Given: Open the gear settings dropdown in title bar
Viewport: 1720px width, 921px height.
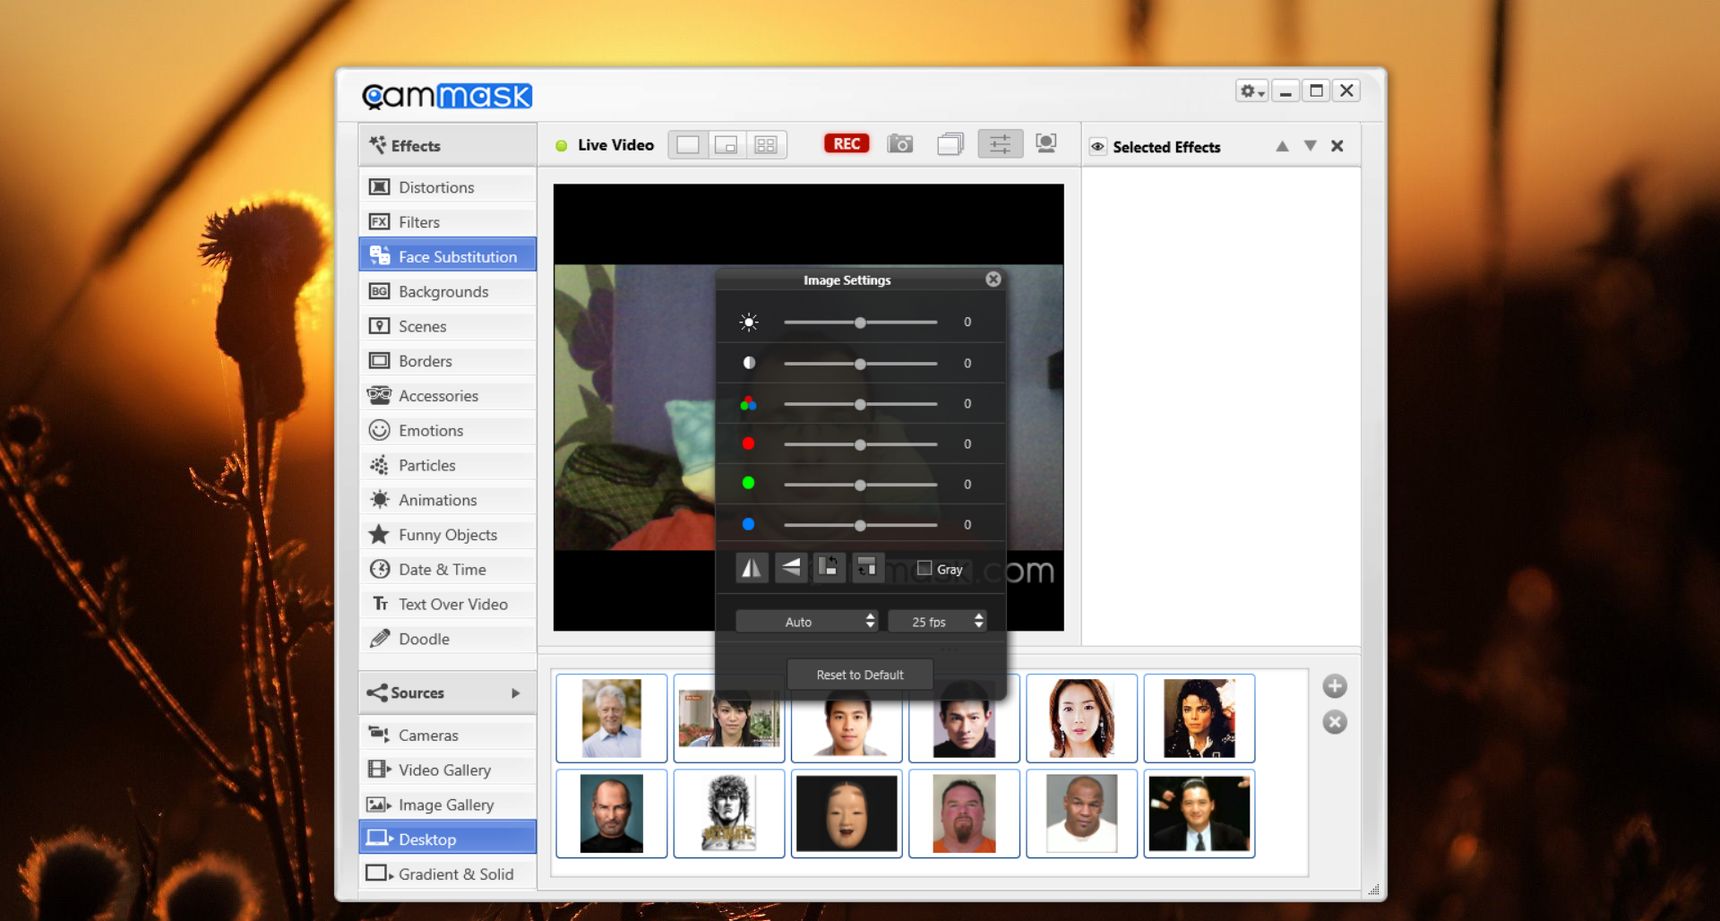Looking at the screenshot, I should [1252, 91].
